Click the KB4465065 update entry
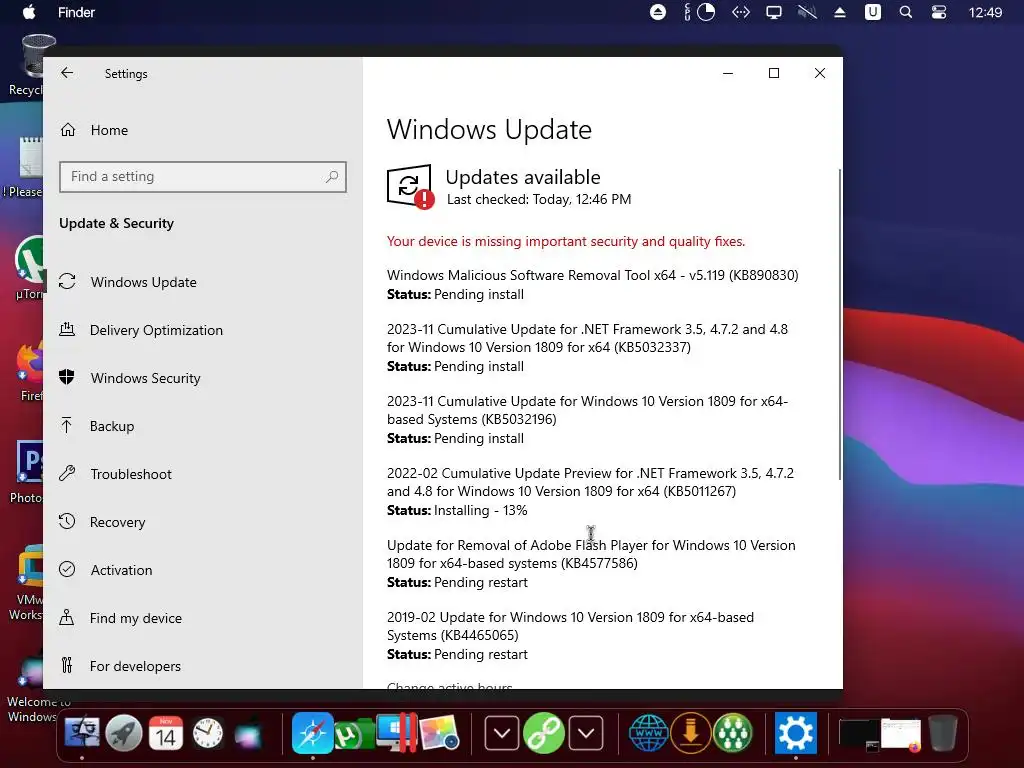Screen dimensions: 1024x768 click(x=570, y=635)
